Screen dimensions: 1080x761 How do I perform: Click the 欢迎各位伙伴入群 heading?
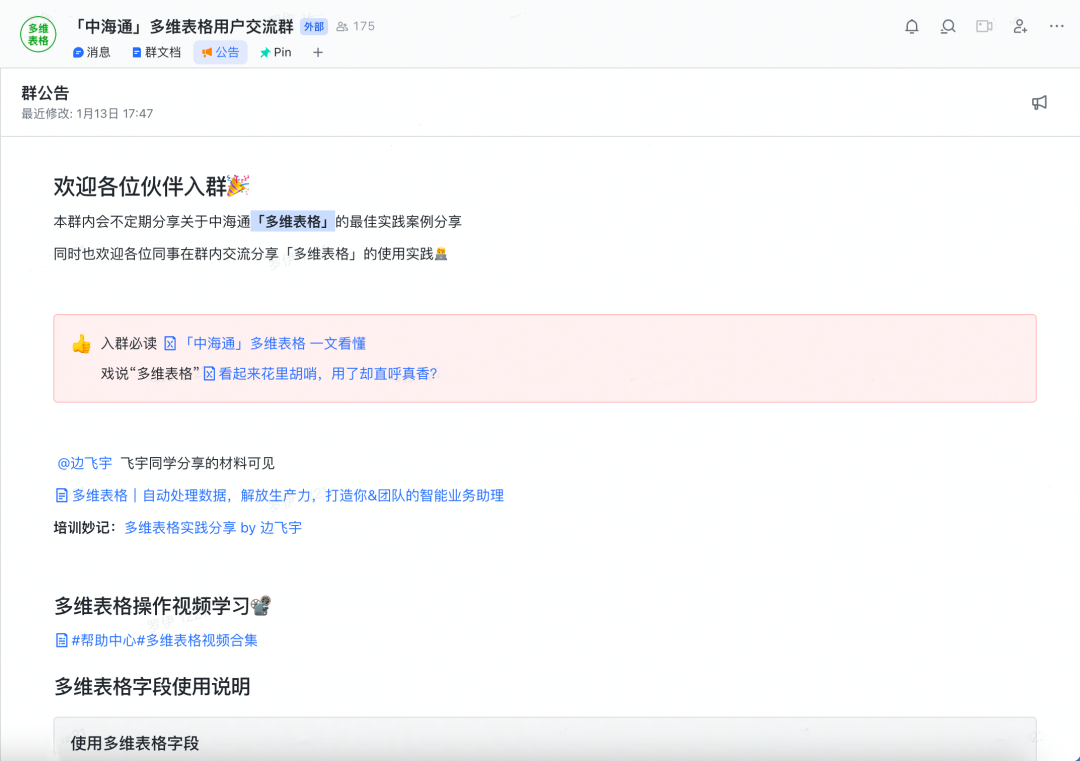(152, 186)
